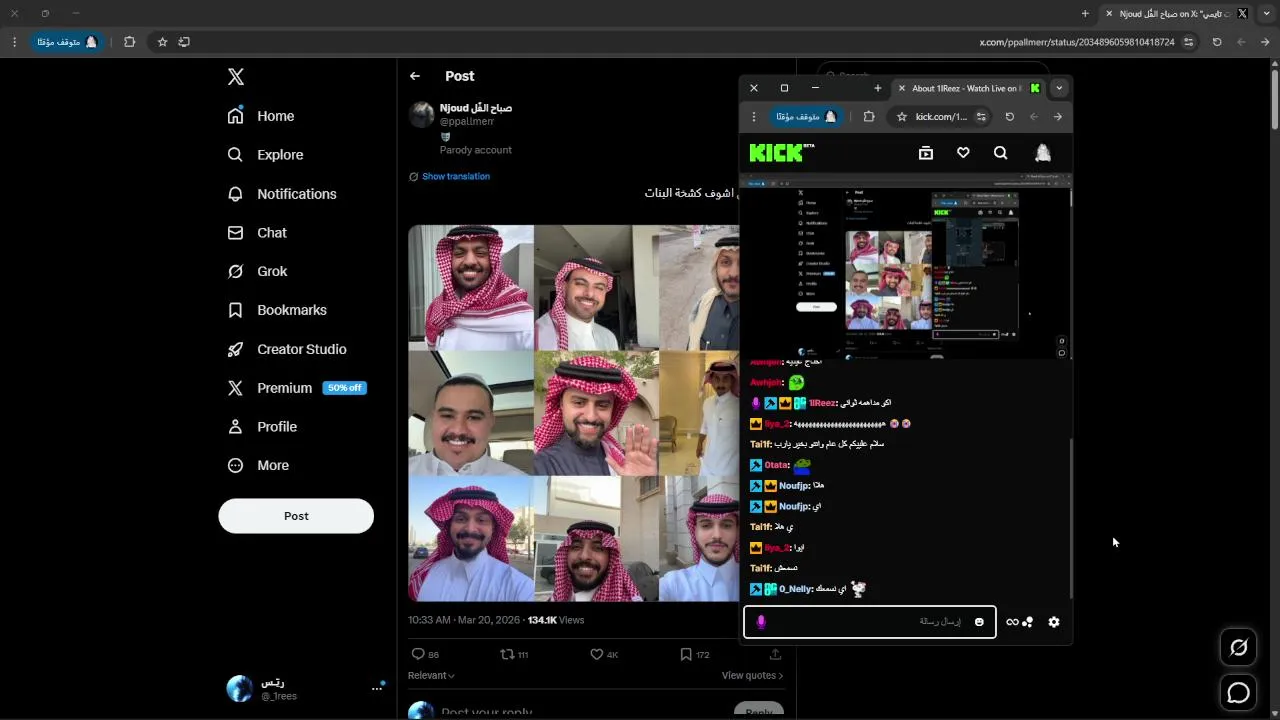
Task: Open the Grok floating button at bottom right
Action: coord(1239,648)
